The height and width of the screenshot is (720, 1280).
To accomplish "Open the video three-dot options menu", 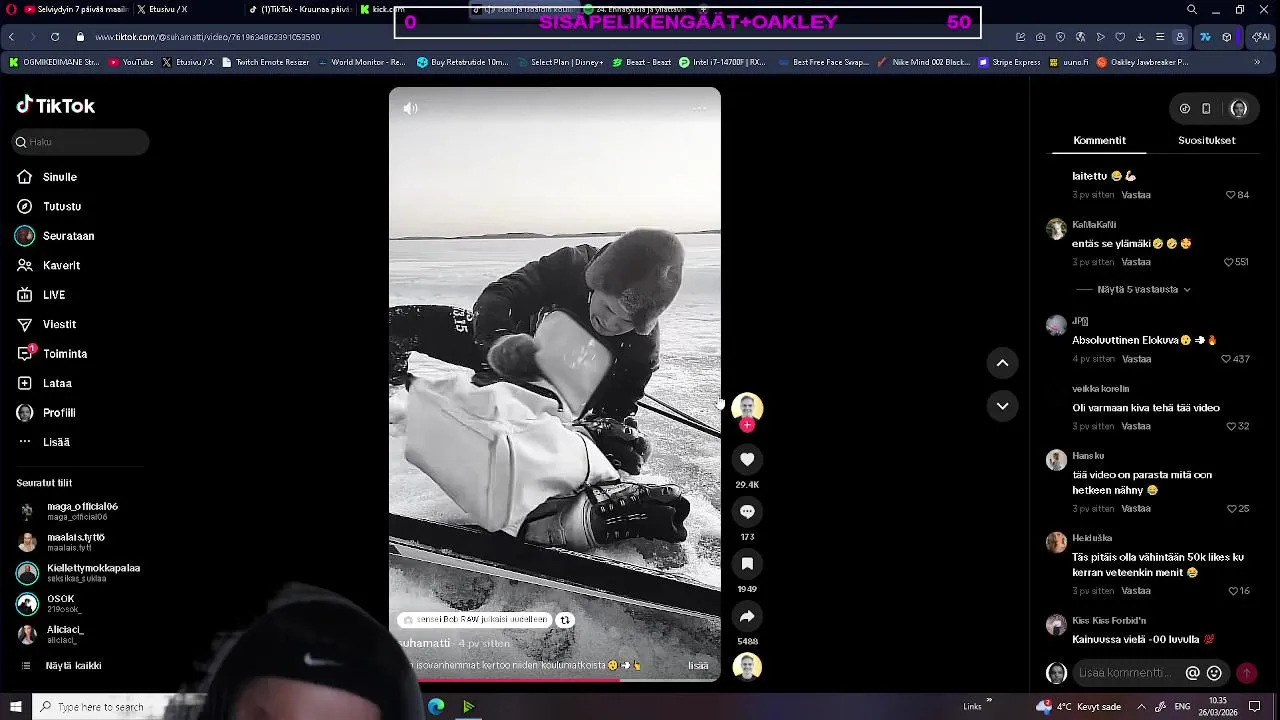I will tap(699, 108).
